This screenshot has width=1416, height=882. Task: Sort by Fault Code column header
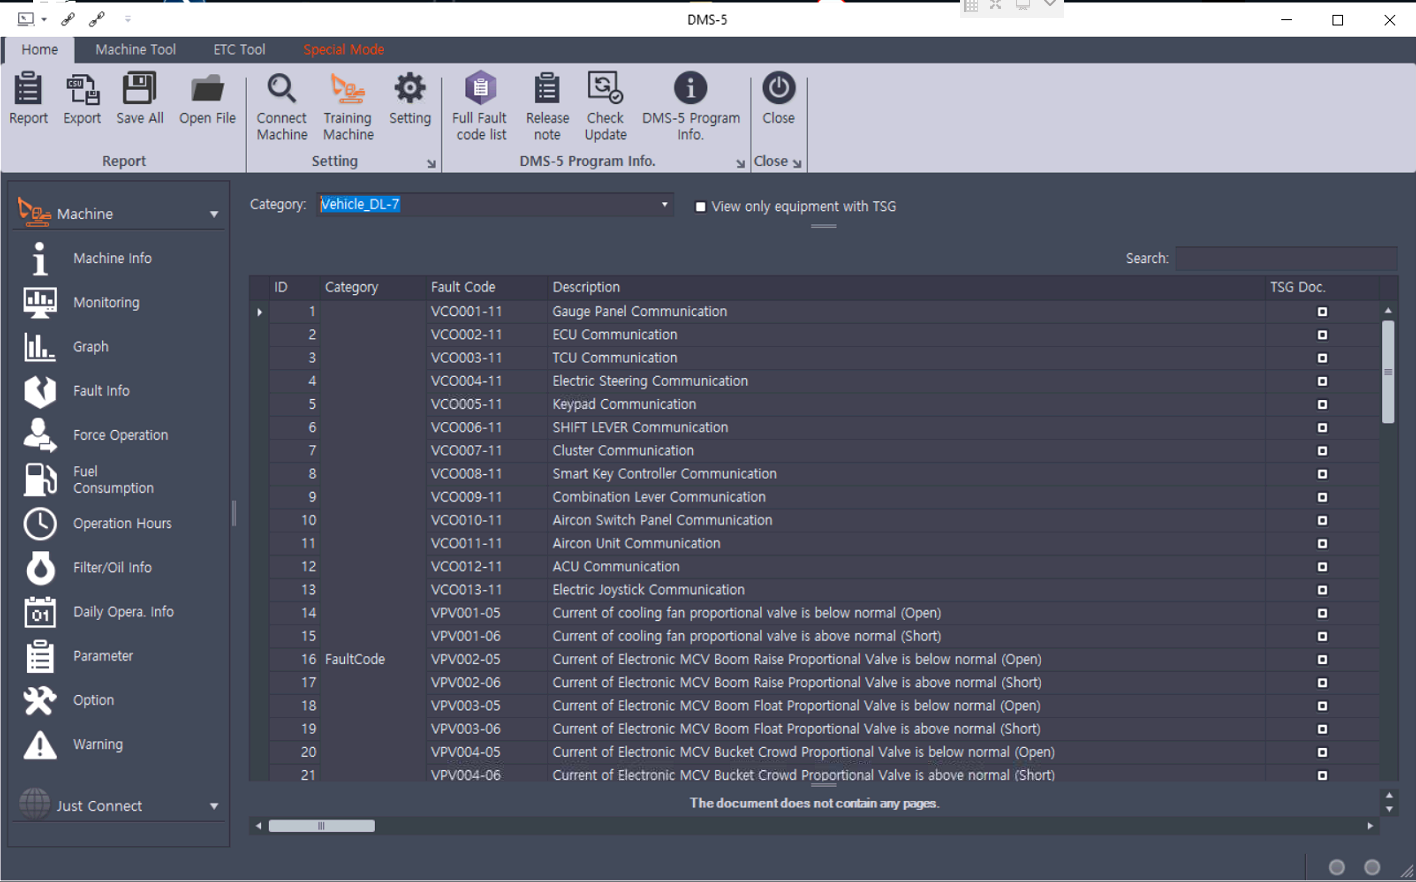tap(487, 287)
